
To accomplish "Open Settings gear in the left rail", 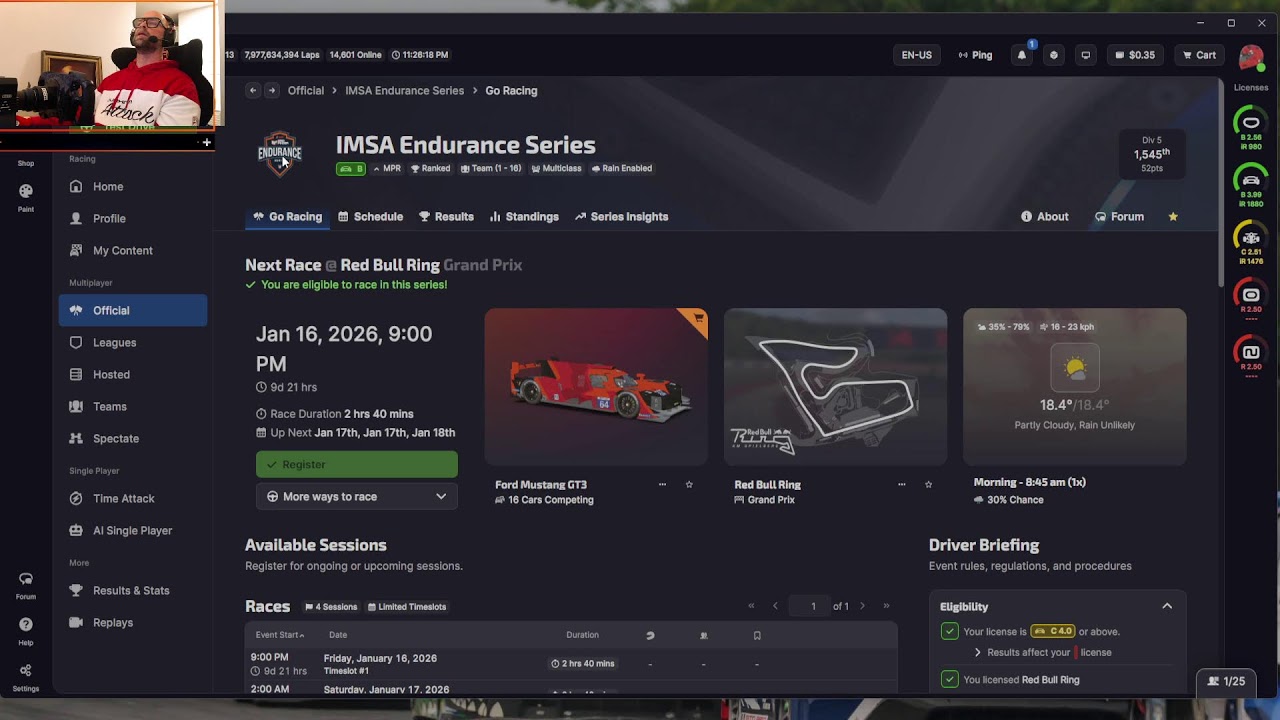I will pyautogui.click(x=26, y=676).
